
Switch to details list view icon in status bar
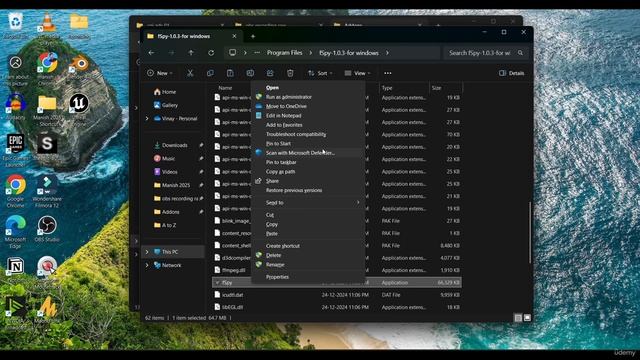point(518,318)
